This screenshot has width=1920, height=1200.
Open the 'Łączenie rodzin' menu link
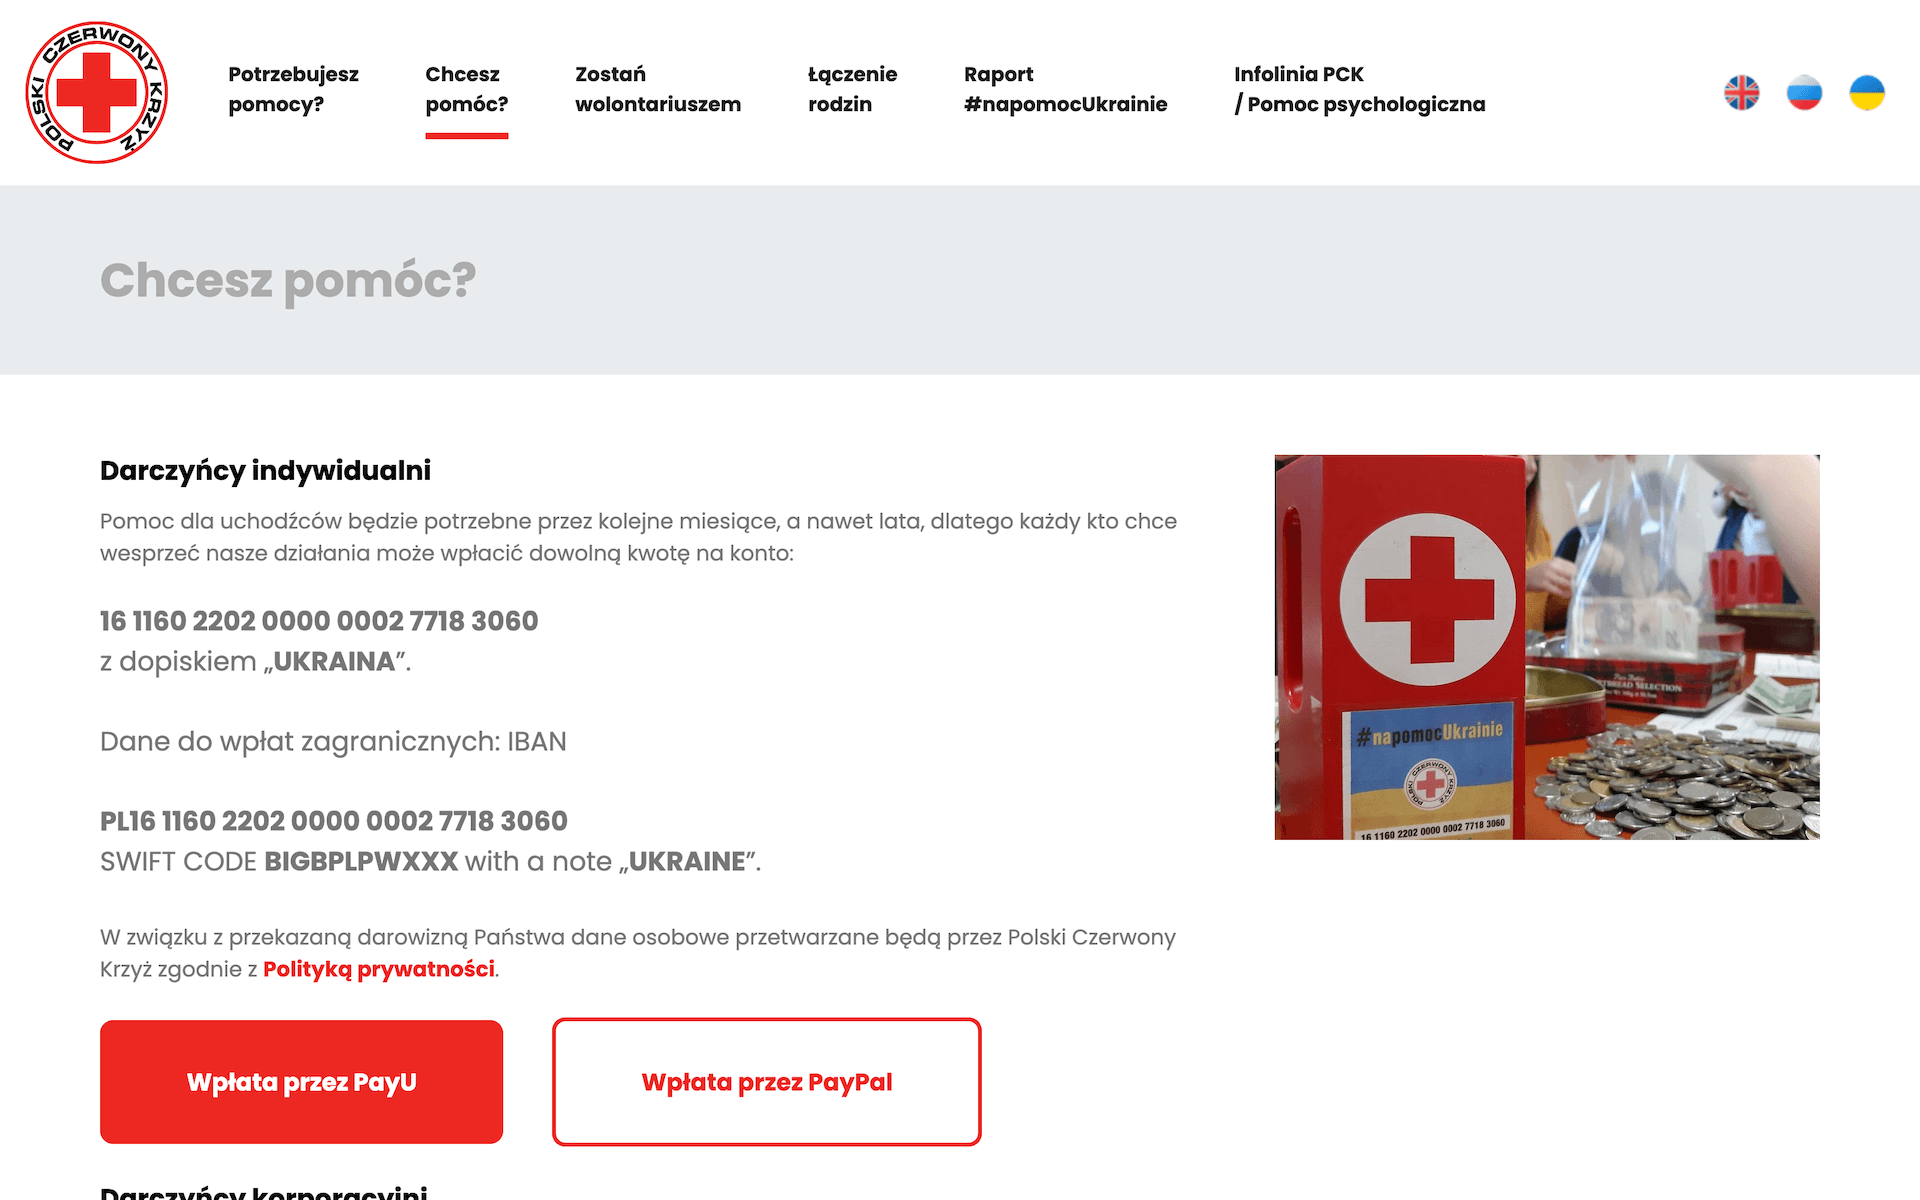[x=852, y=89]
